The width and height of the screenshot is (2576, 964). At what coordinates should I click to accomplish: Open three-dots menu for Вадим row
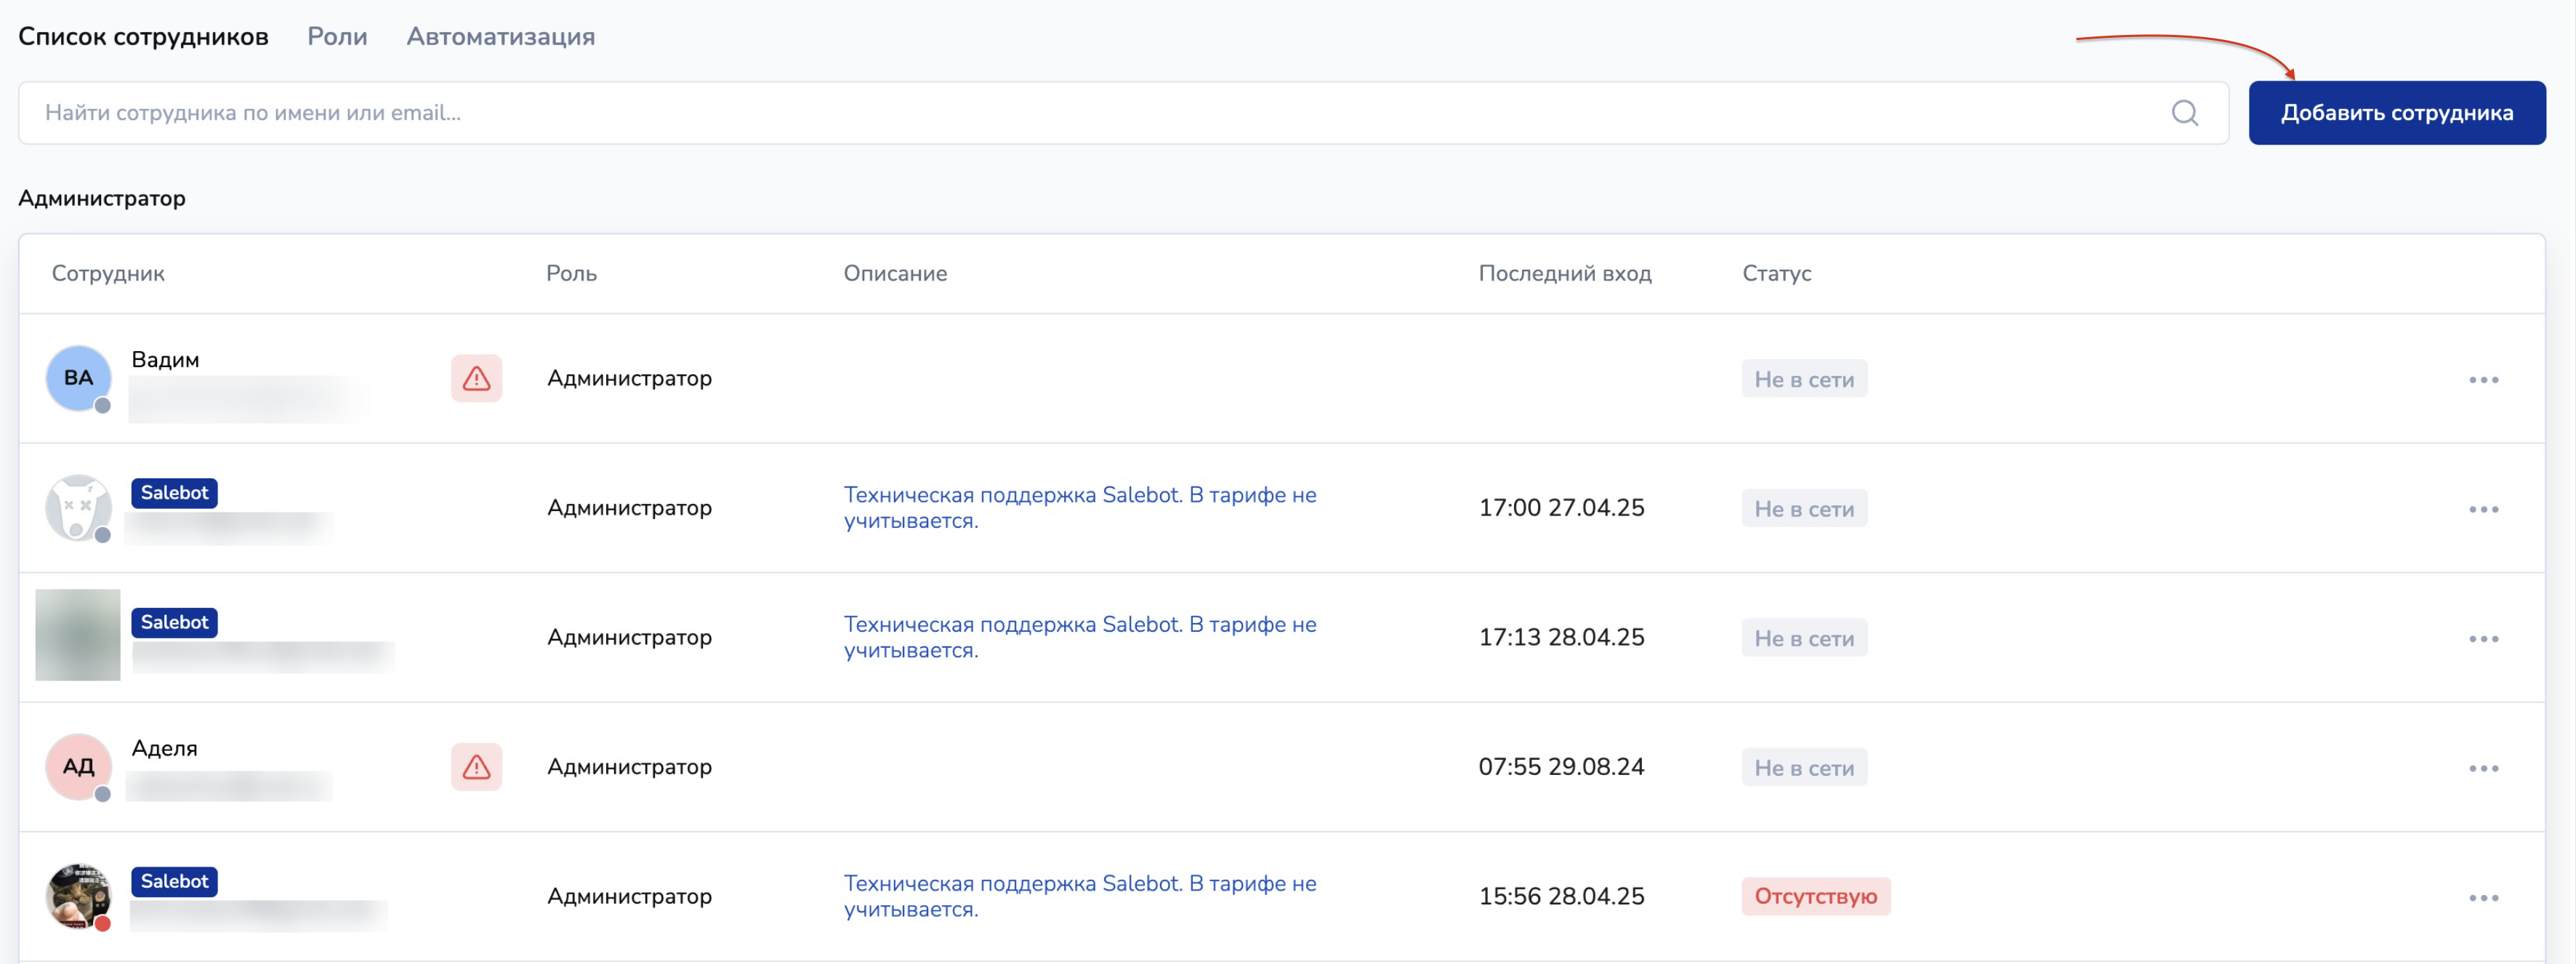2483,380
